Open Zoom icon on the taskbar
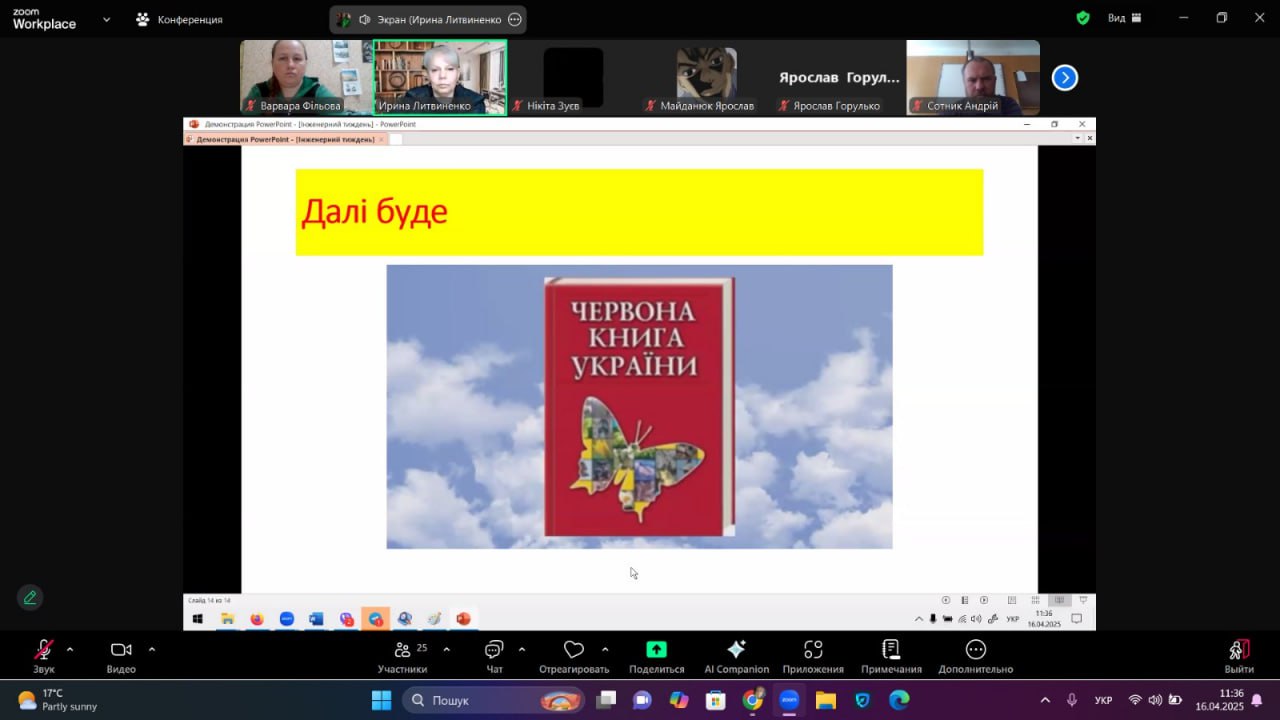 [789, 700]
